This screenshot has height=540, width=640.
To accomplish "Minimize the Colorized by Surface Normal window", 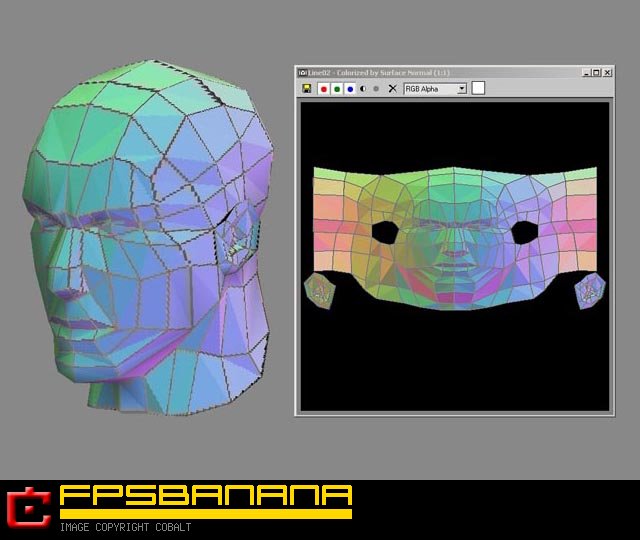I will pyautogui.click(x=585, y=72).
